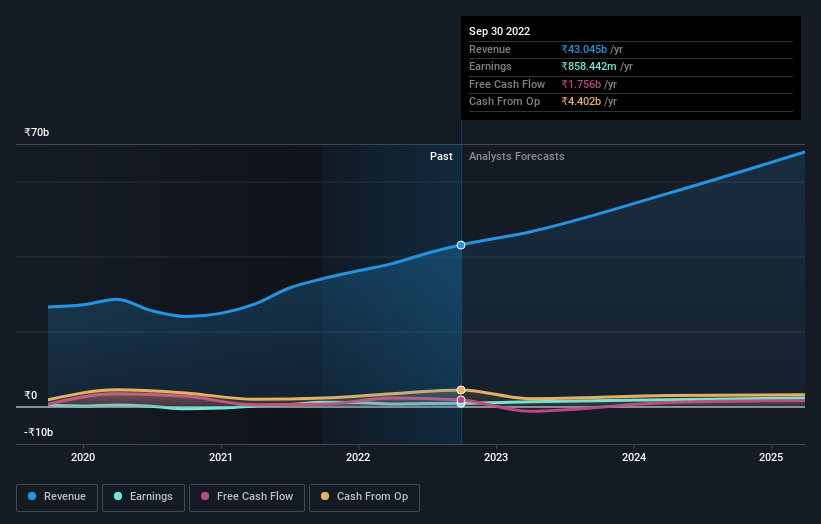Select the 2024 x-axis label
The width and height of the screenshot is (821, 524).
pos(634,457)
